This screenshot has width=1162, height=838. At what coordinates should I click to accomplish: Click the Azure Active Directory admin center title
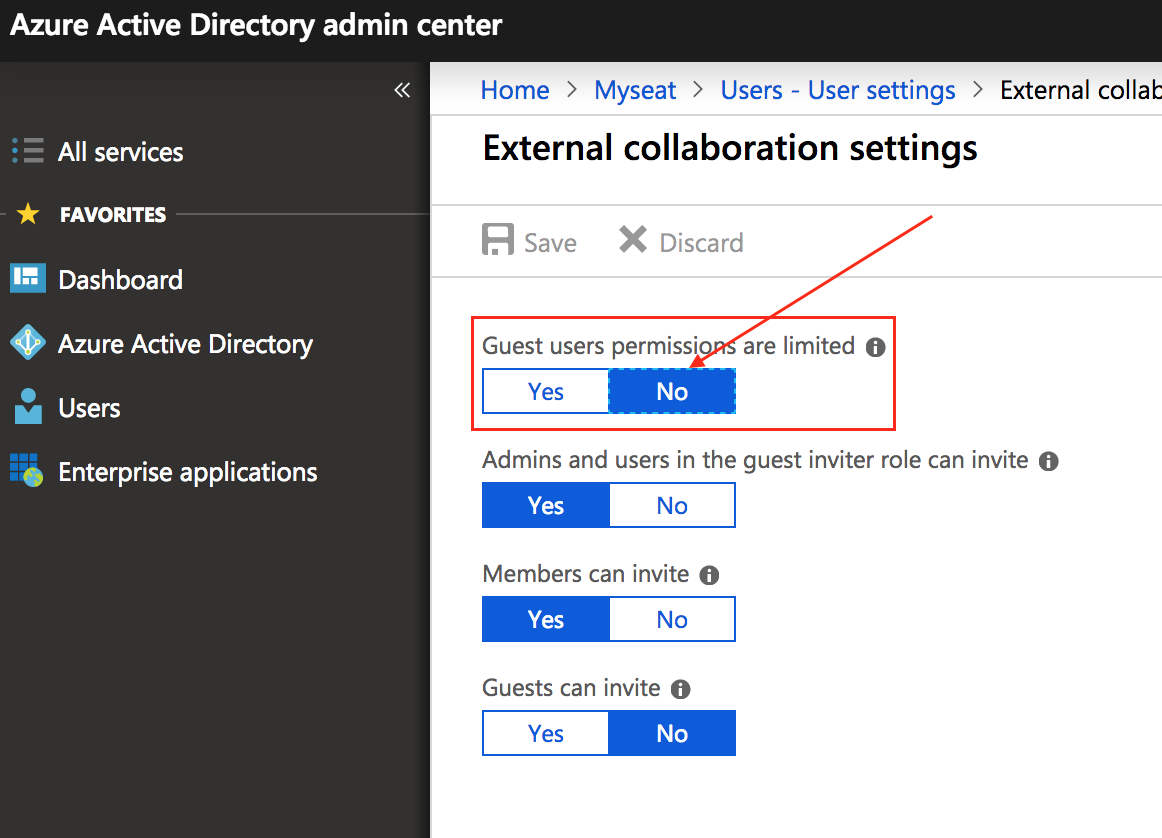click(x=256, y=25)
